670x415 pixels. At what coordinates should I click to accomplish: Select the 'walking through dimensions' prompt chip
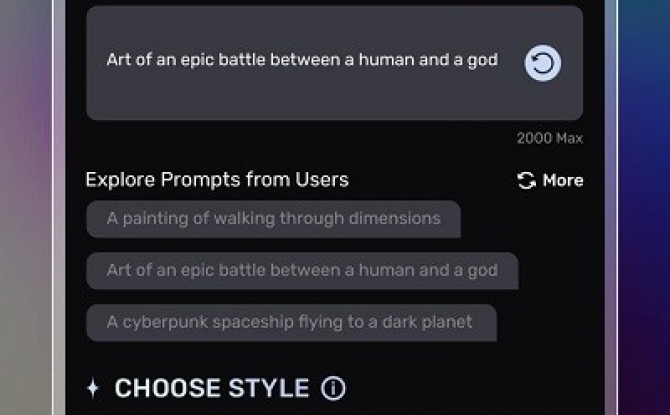(273, 219)
